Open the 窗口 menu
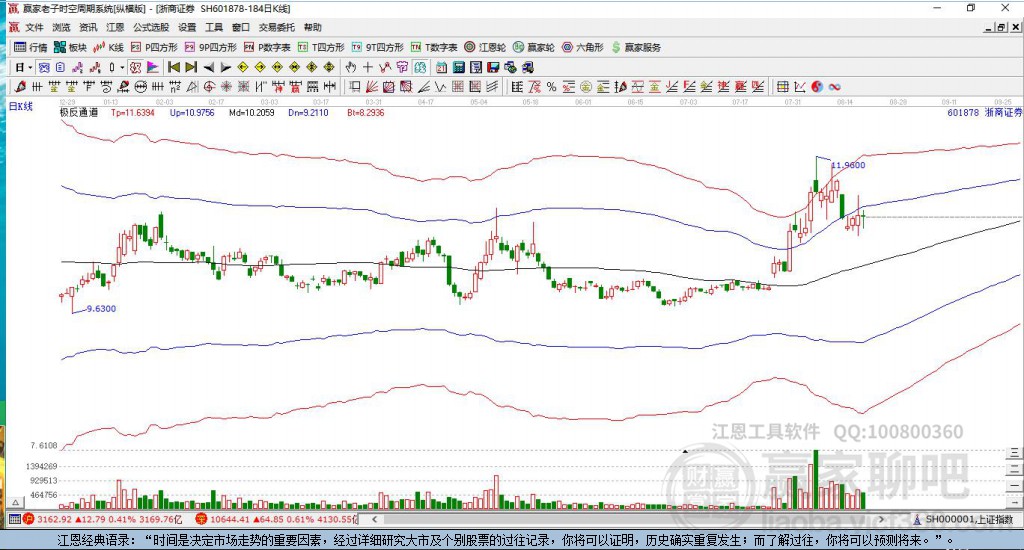The height and width of the screenshot is (550, 1024). tap(240, 27)
